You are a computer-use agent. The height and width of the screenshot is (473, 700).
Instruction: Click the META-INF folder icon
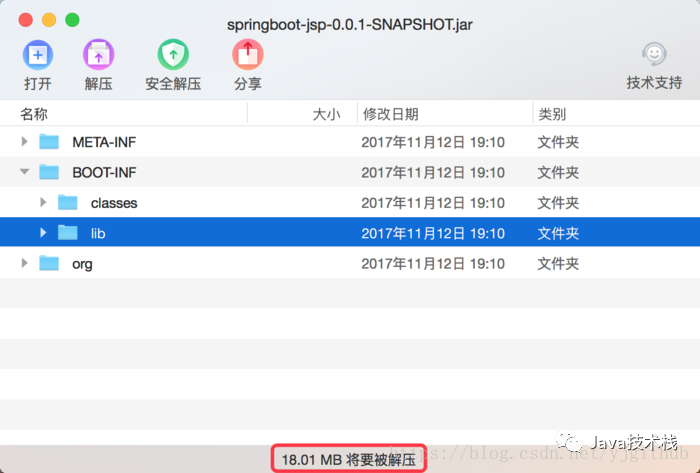(49, 142)
